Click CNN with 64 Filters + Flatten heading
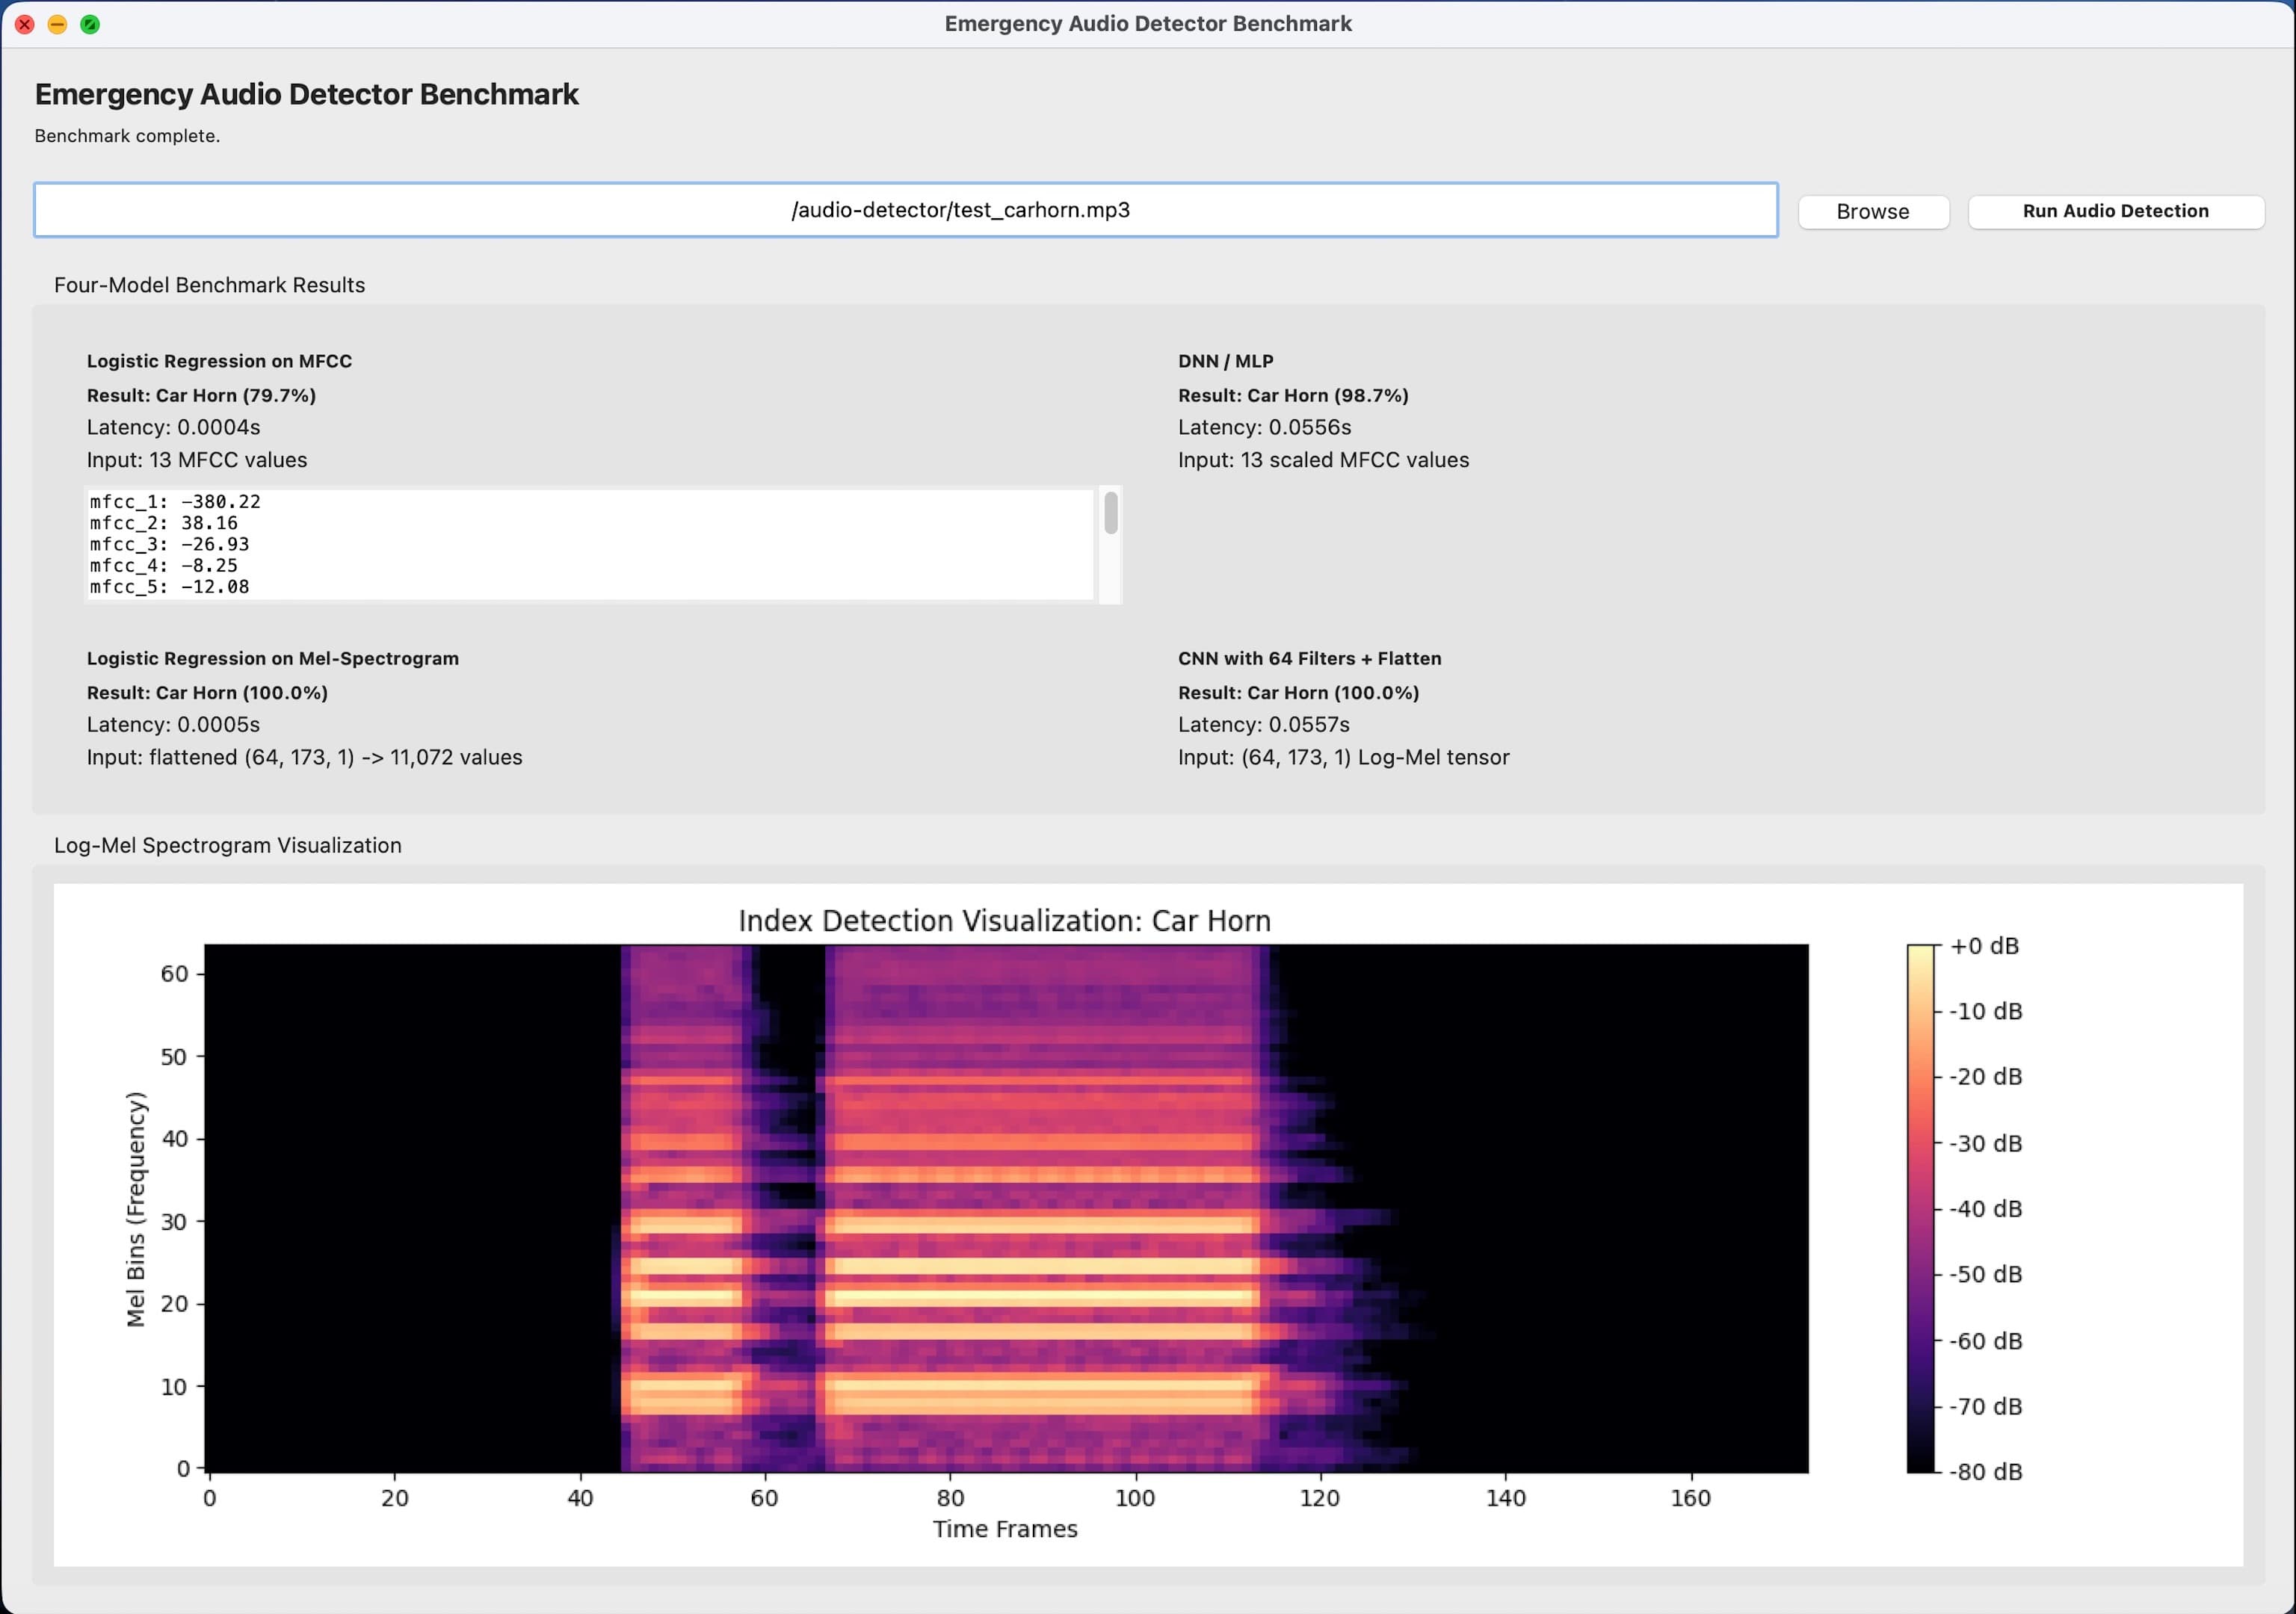The width and height of the screenshot is (2296, 1614). point(1309,658)
